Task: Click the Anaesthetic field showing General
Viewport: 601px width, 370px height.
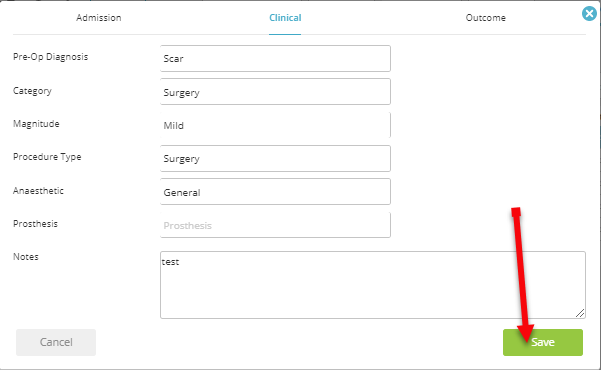Action: point(275,192)
